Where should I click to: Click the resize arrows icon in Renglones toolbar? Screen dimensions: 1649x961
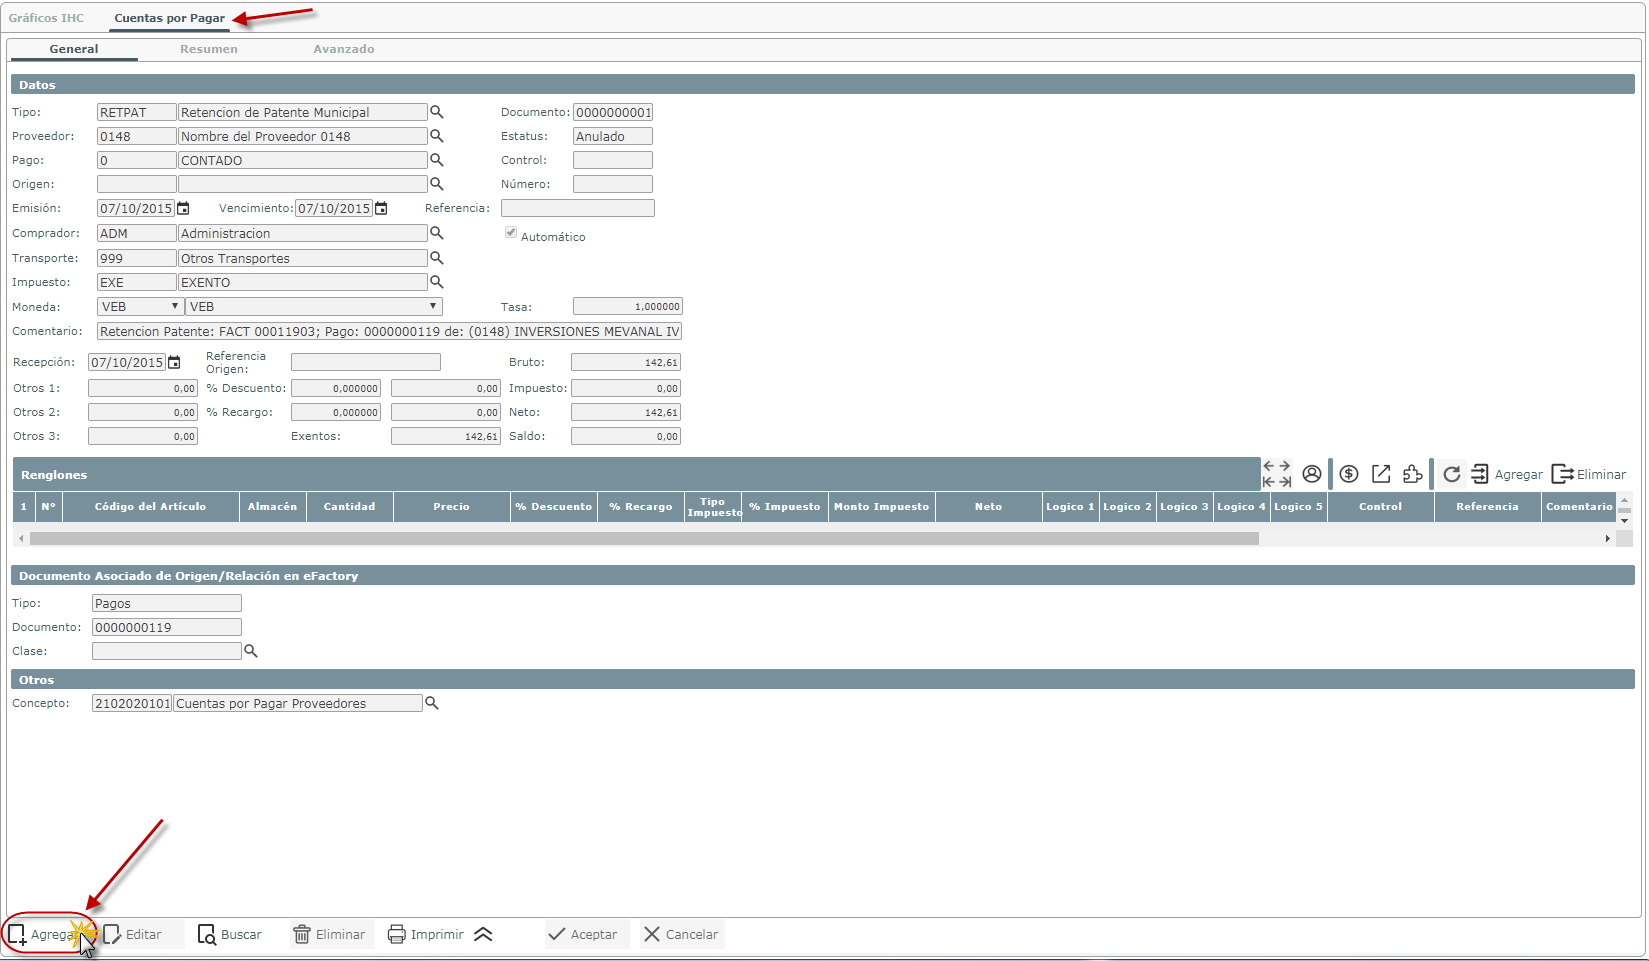click(x=1276, y=474)
